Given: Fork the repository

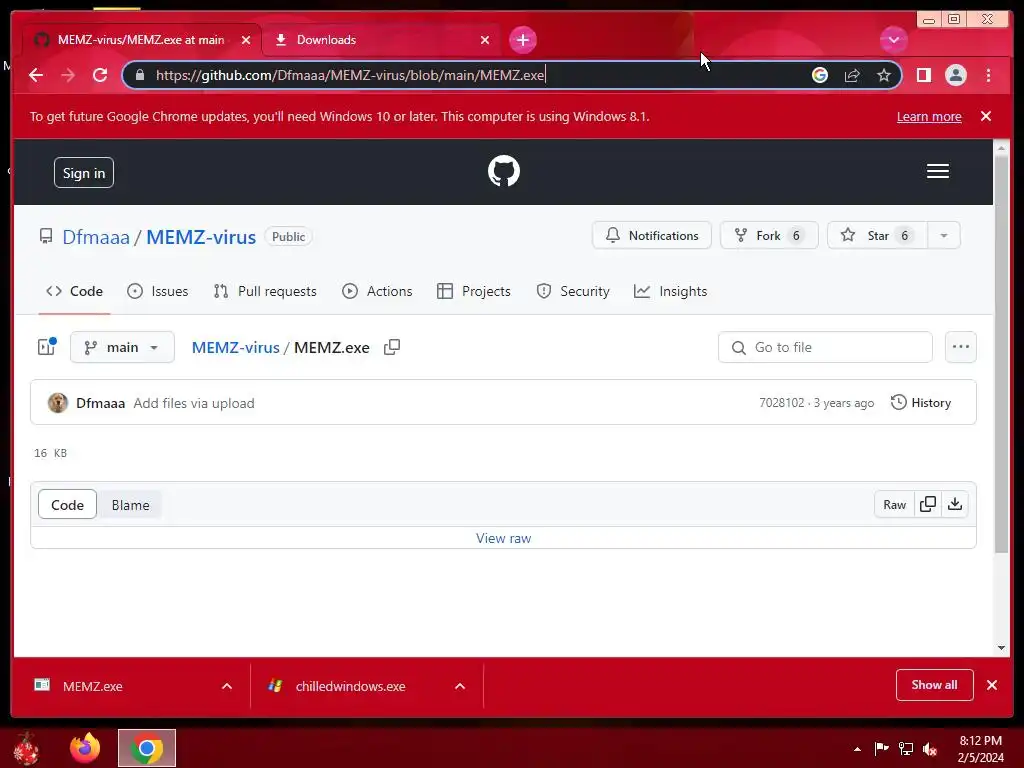Looking at the screenshot, I should [769, 235].
